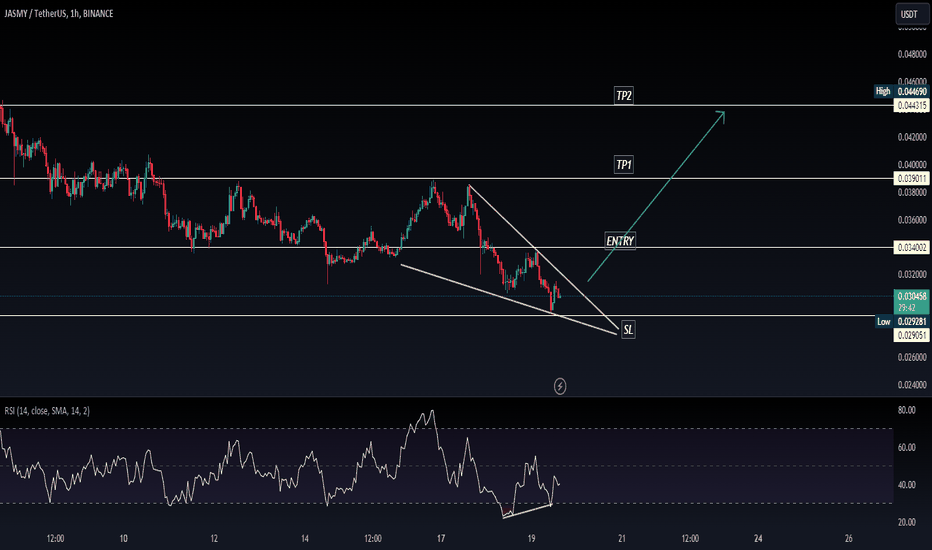
Task: Click date 14 on time axis
Action: click(x=304, y=539)
